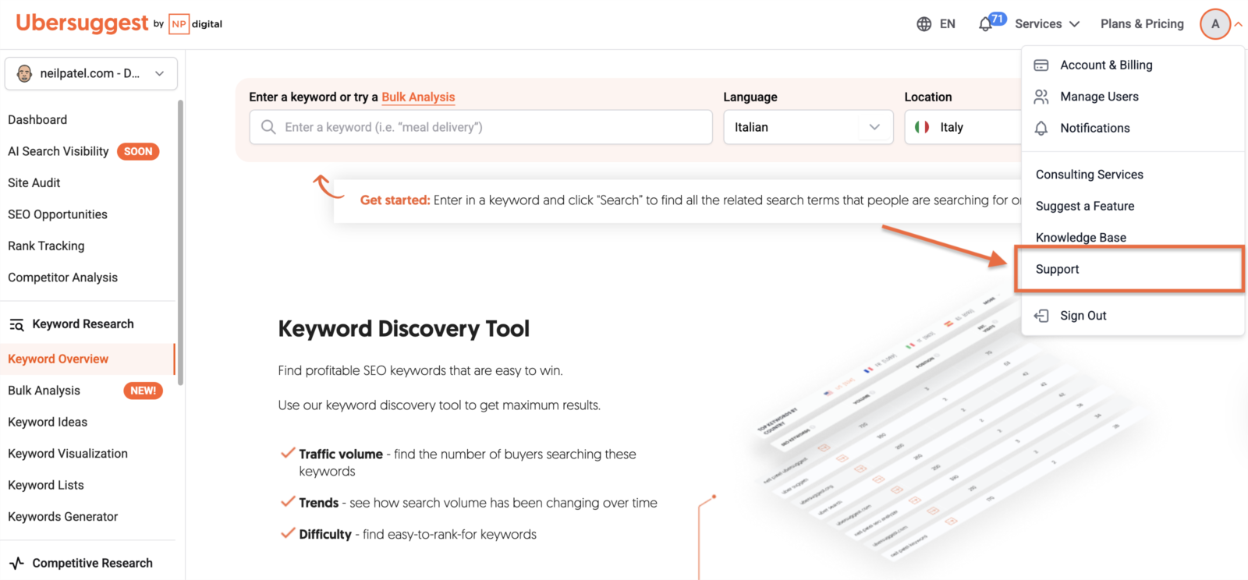This screenshot has width=1248, height=580.
Task: Expand the neilpatel.com project selector
Action: coord(91,73)
